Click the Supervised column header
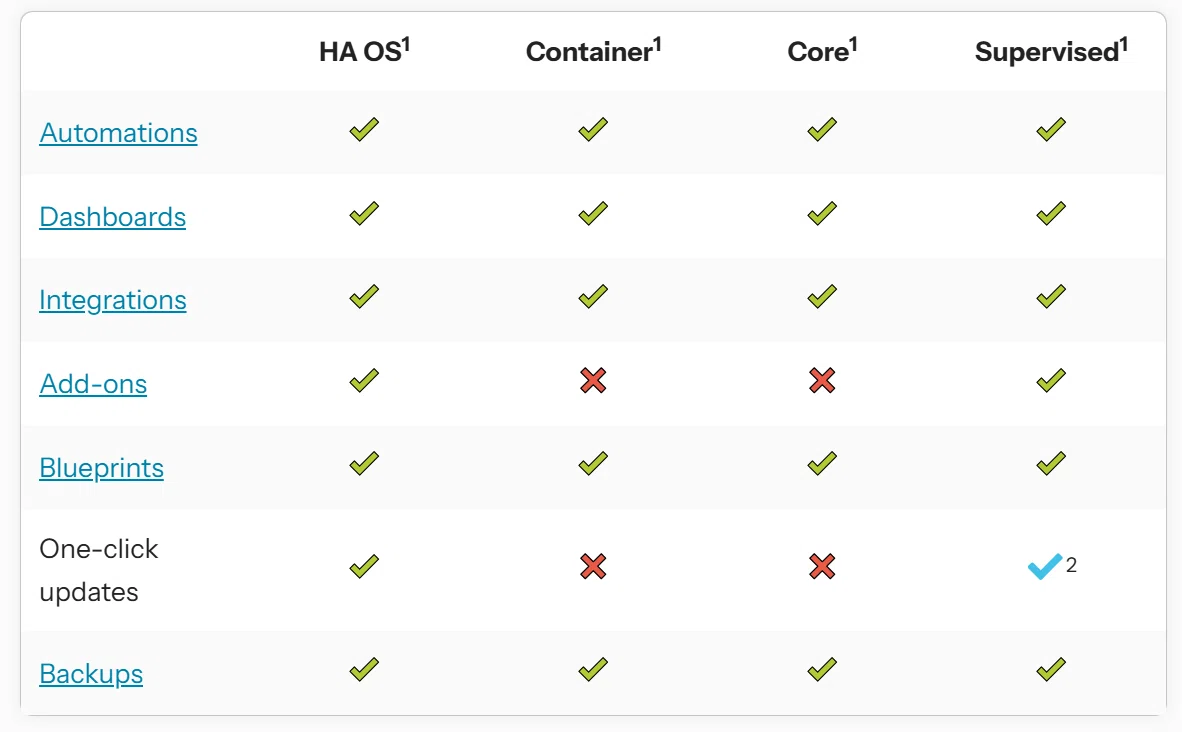The image size is (1182, 732). [1051, 51]
